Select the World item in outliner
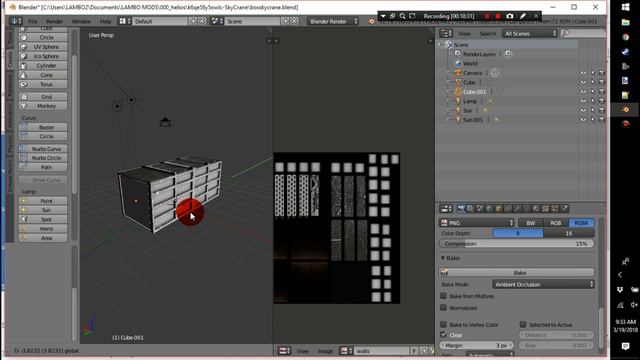Viewport: 640px width, 360px height. pyautogui.click(x=470, y=64)
